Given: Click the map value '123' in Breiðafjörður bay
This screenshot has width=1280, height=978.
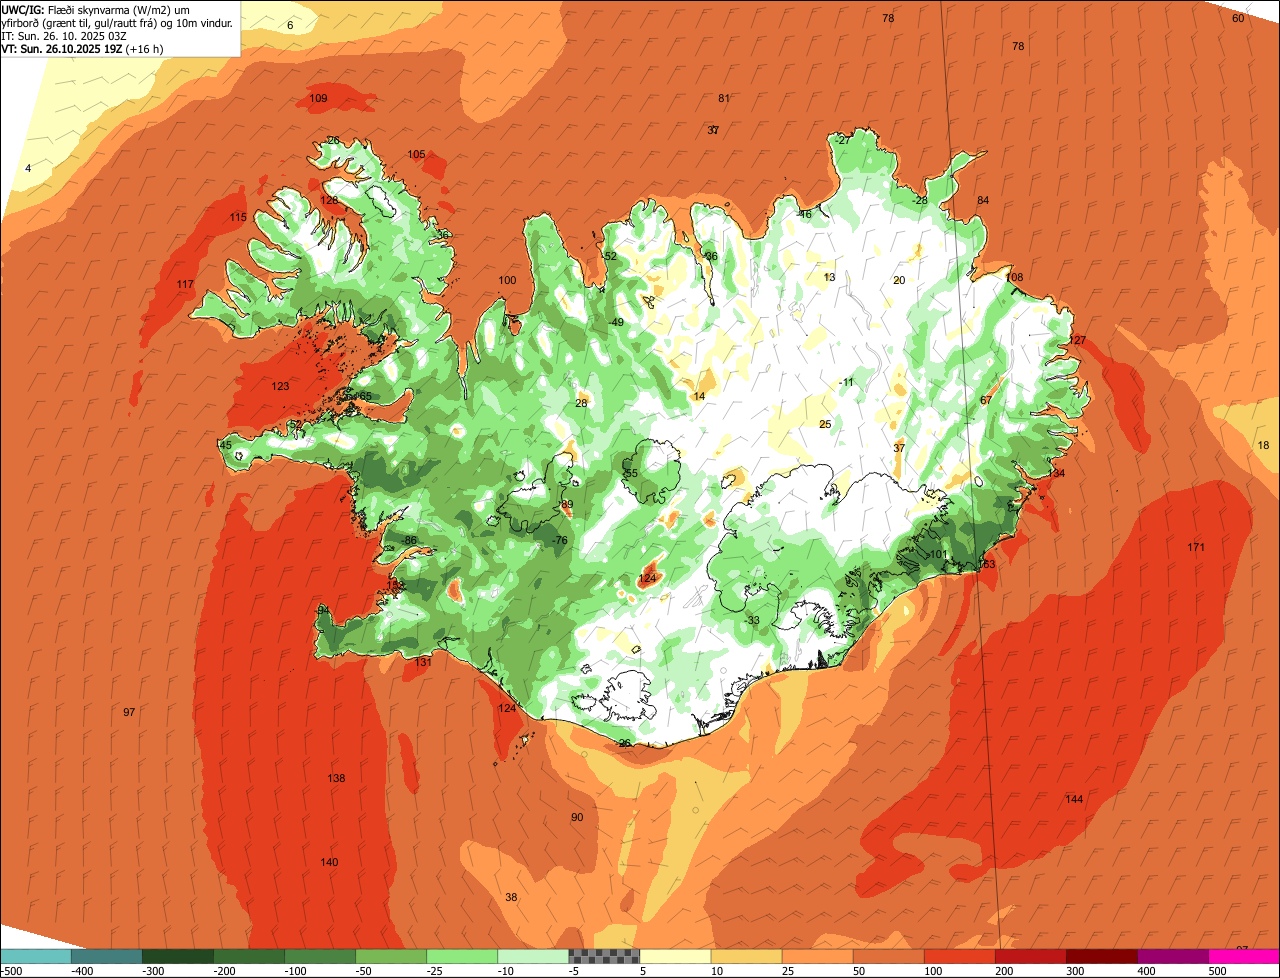Looking at the screenshot, I should point(280,386).
